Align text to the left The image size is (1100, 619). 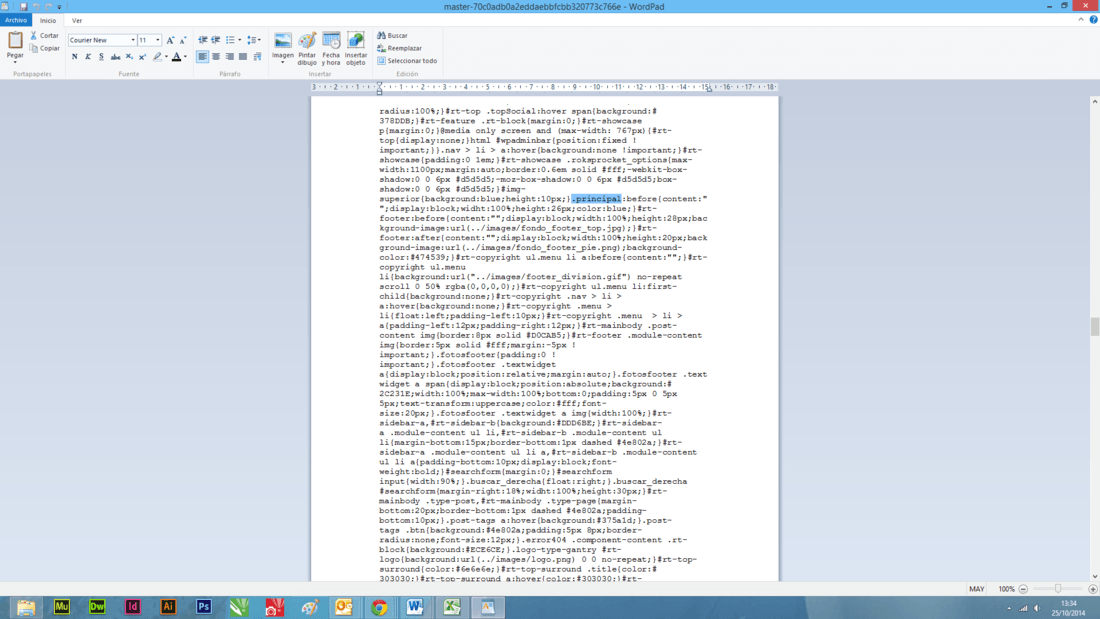click(202, 57)
